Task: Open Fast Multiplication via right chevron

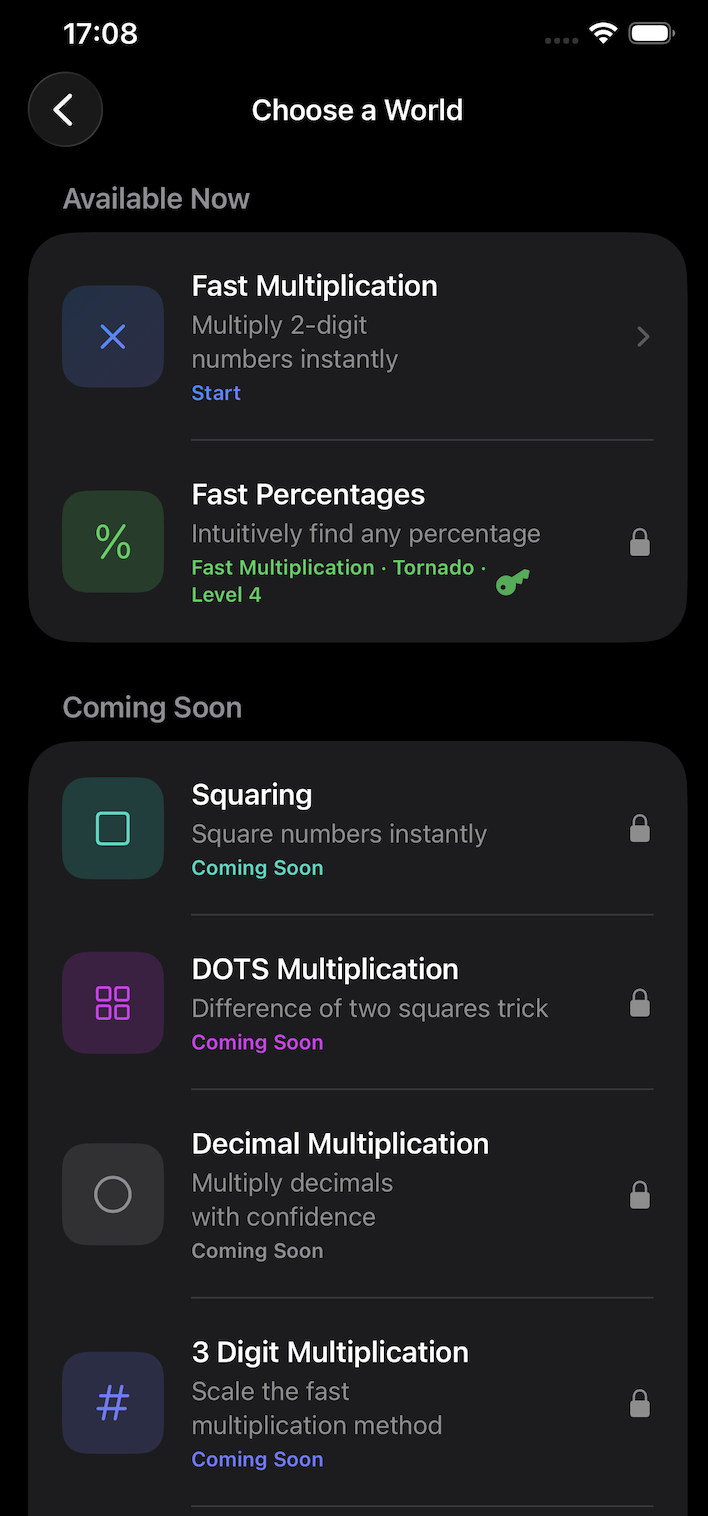Action: pos(643,337)
